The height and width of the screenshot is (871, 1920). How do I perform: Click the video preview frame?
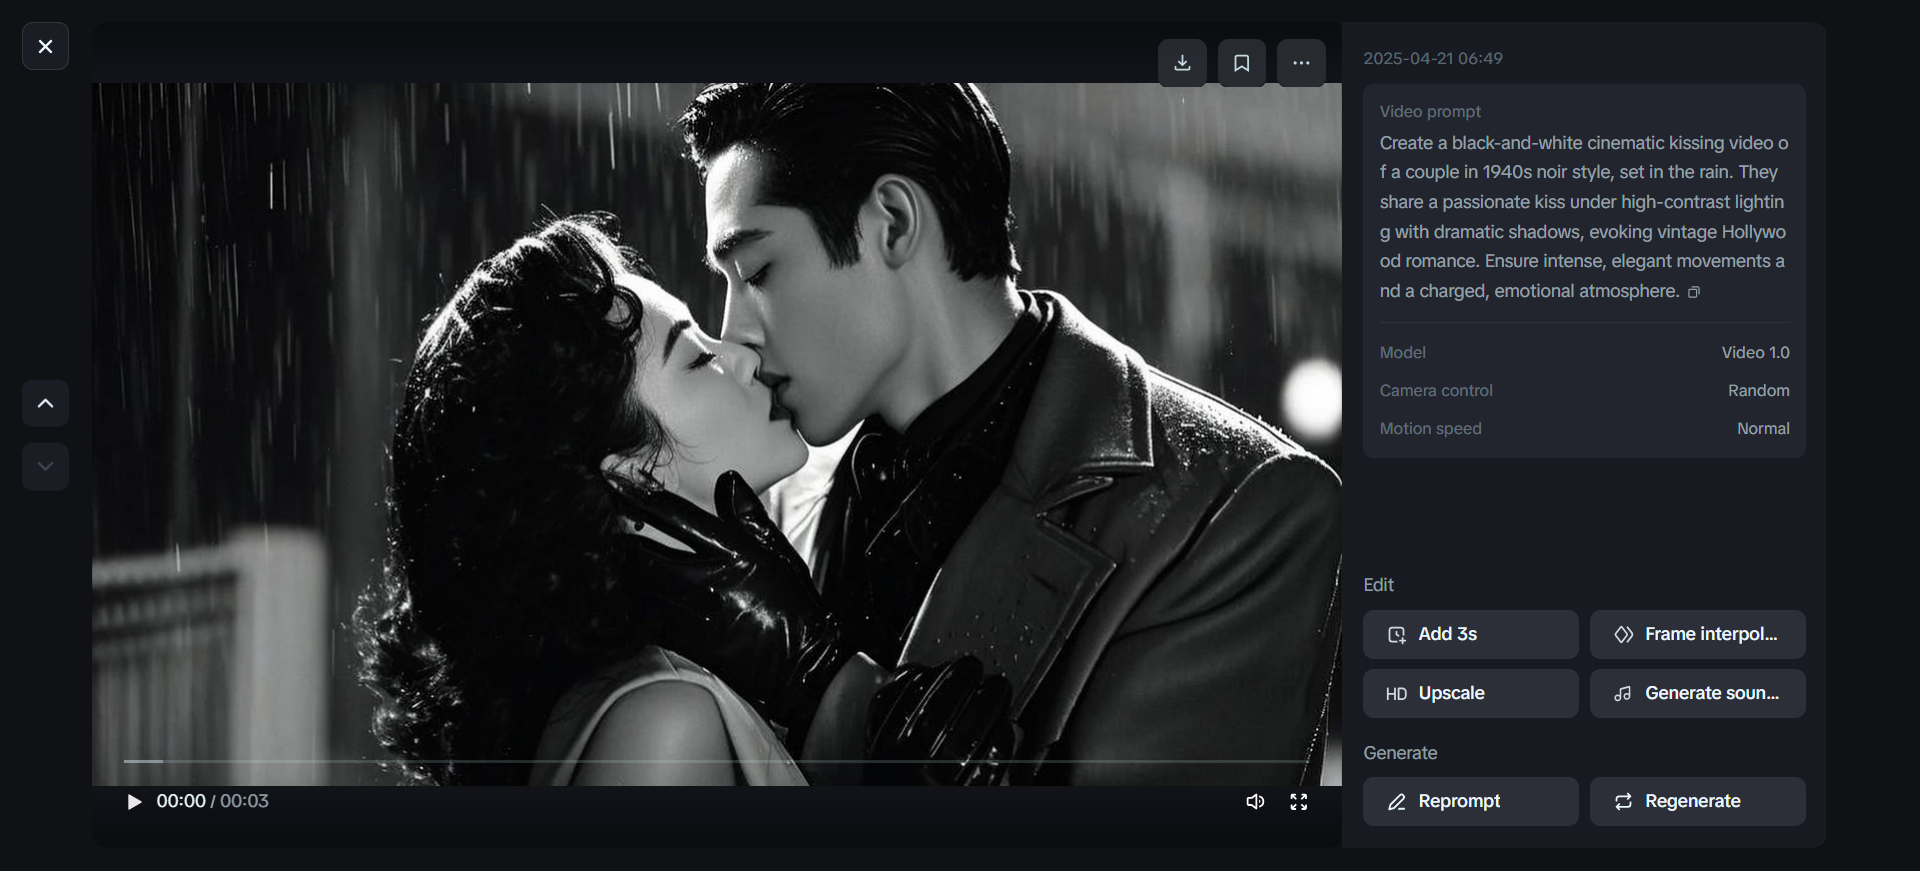[716, 434]
